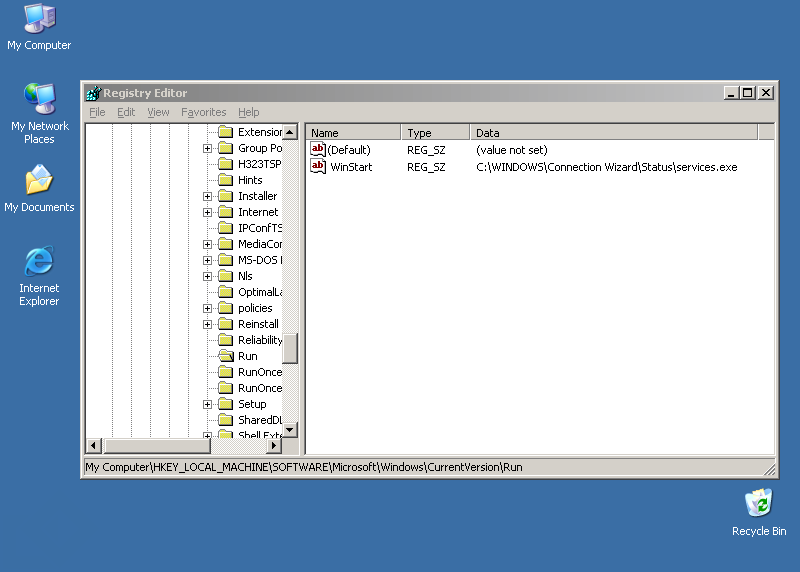Click the Setup key folder icon

pyautogui.click(x=226, y=404)
